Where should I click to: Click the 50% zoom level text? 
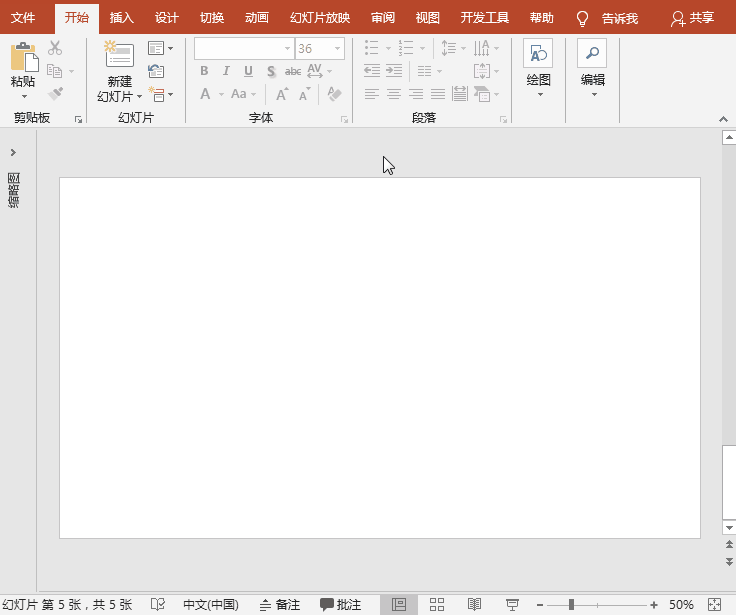(x=681, y=604)
